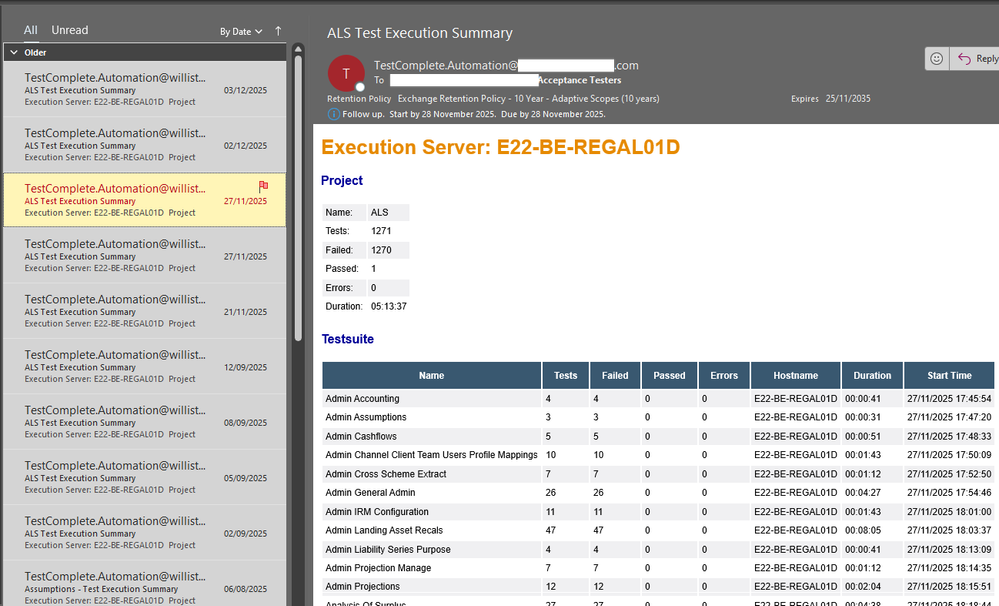
Task: Reverse sort order with the up arrow
Action: coord(278,31)
